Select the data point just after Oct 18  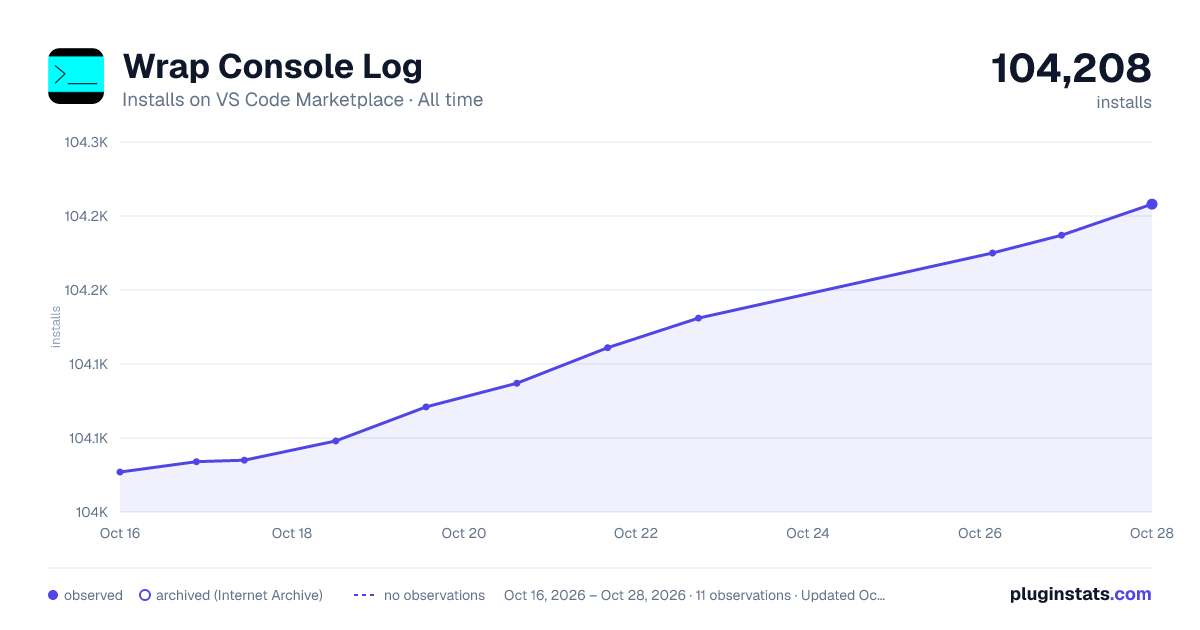coord(335,441)
